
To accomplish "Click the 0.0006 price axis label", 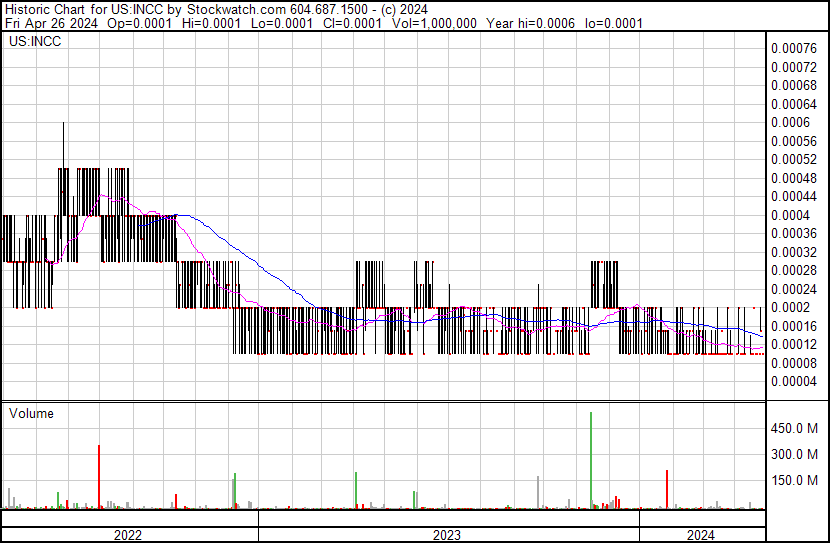I will 790,122.
